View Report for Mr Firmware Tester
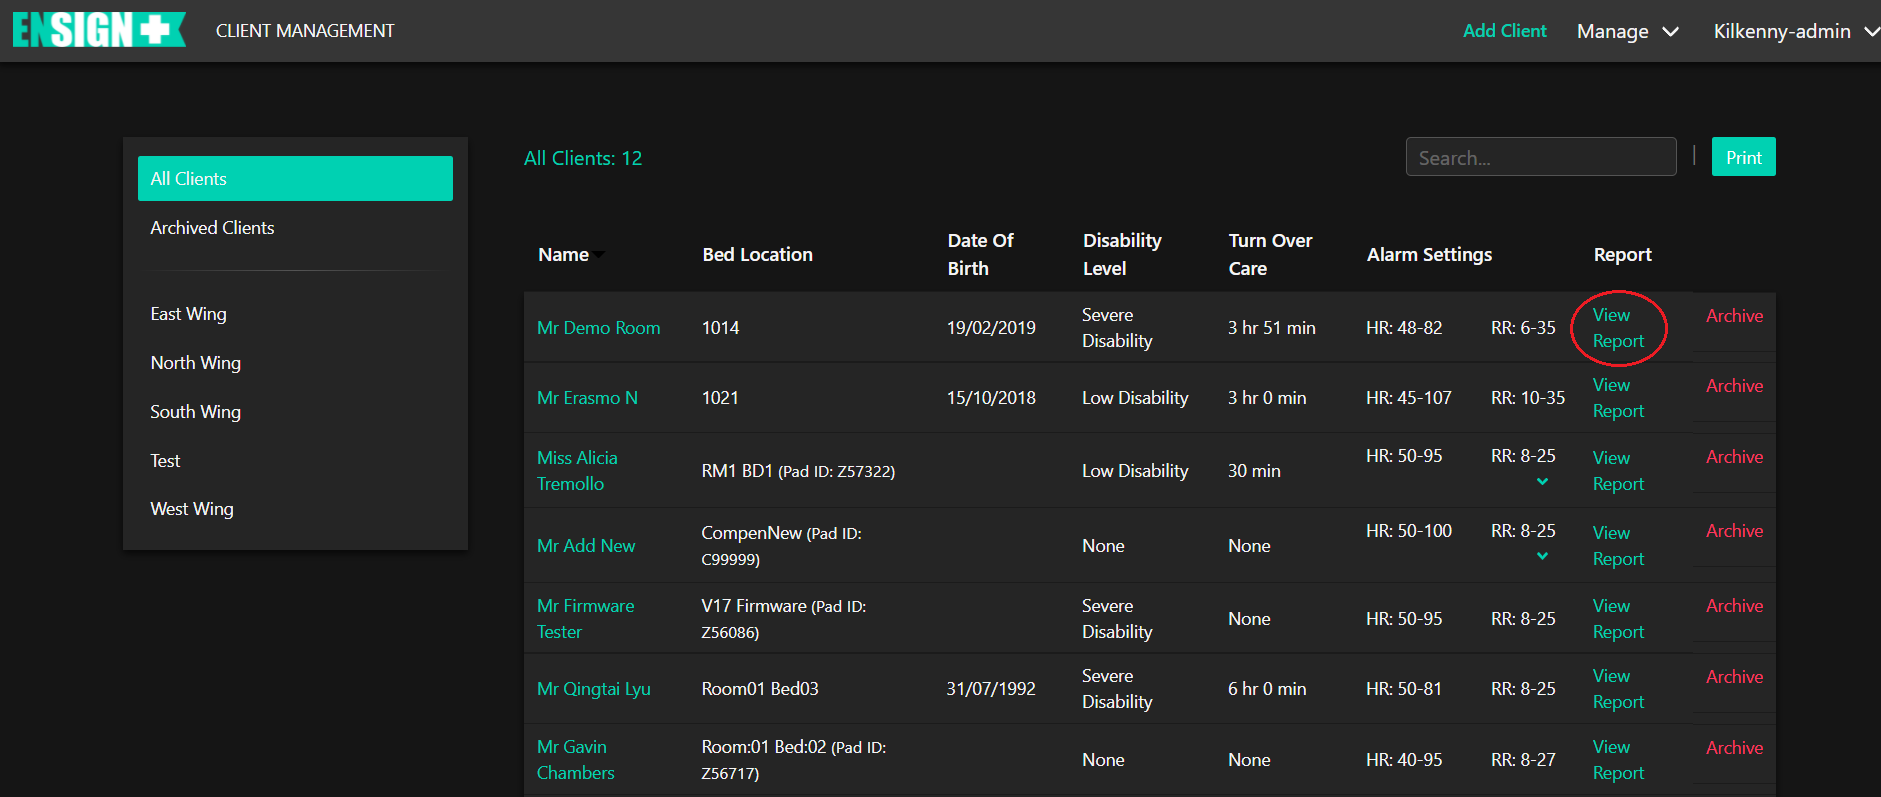The height and width of the screenshot is (797, 1881). tap(1617, 619)
